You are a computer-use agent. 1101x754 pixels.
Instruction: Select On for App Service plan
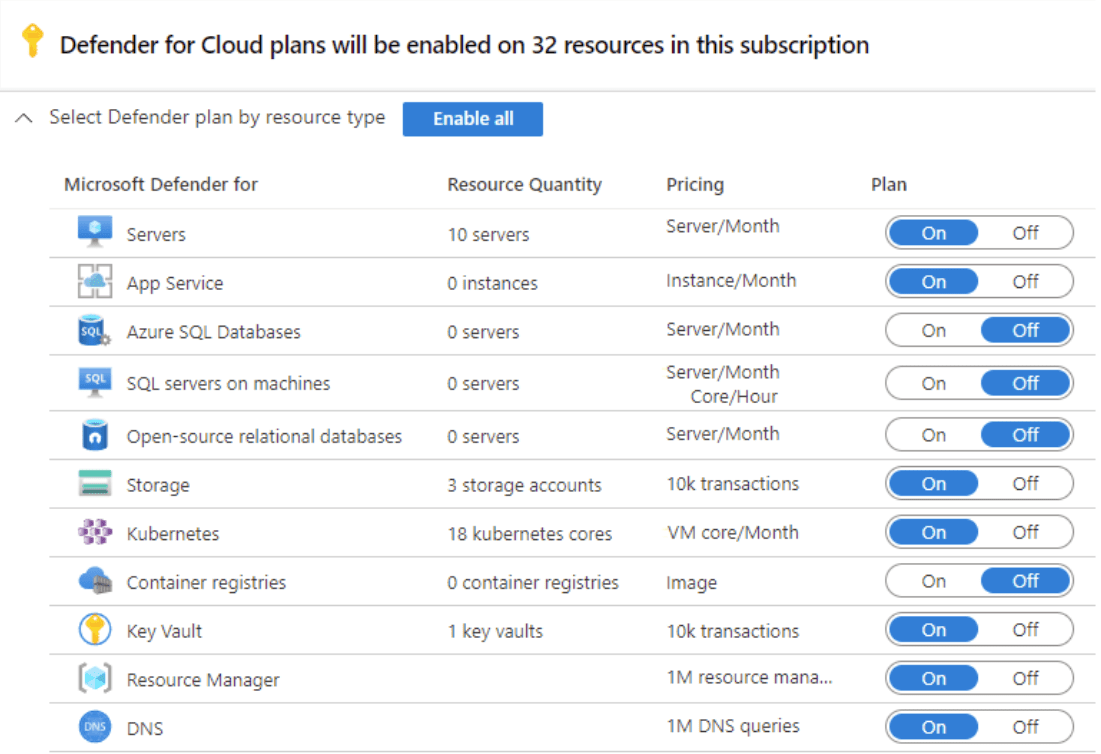coord(933,282)
